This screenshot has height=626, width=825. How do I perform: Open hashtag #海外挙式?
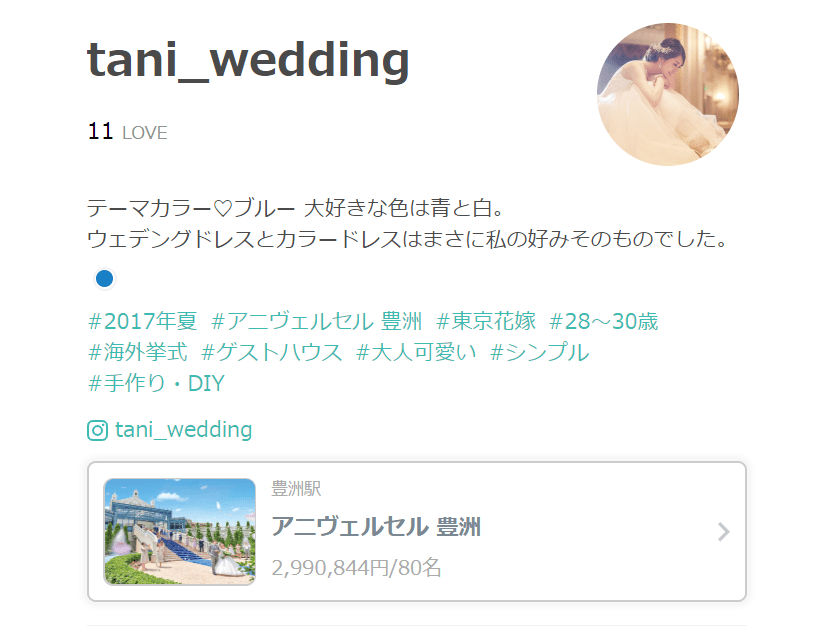pos(137,352)
